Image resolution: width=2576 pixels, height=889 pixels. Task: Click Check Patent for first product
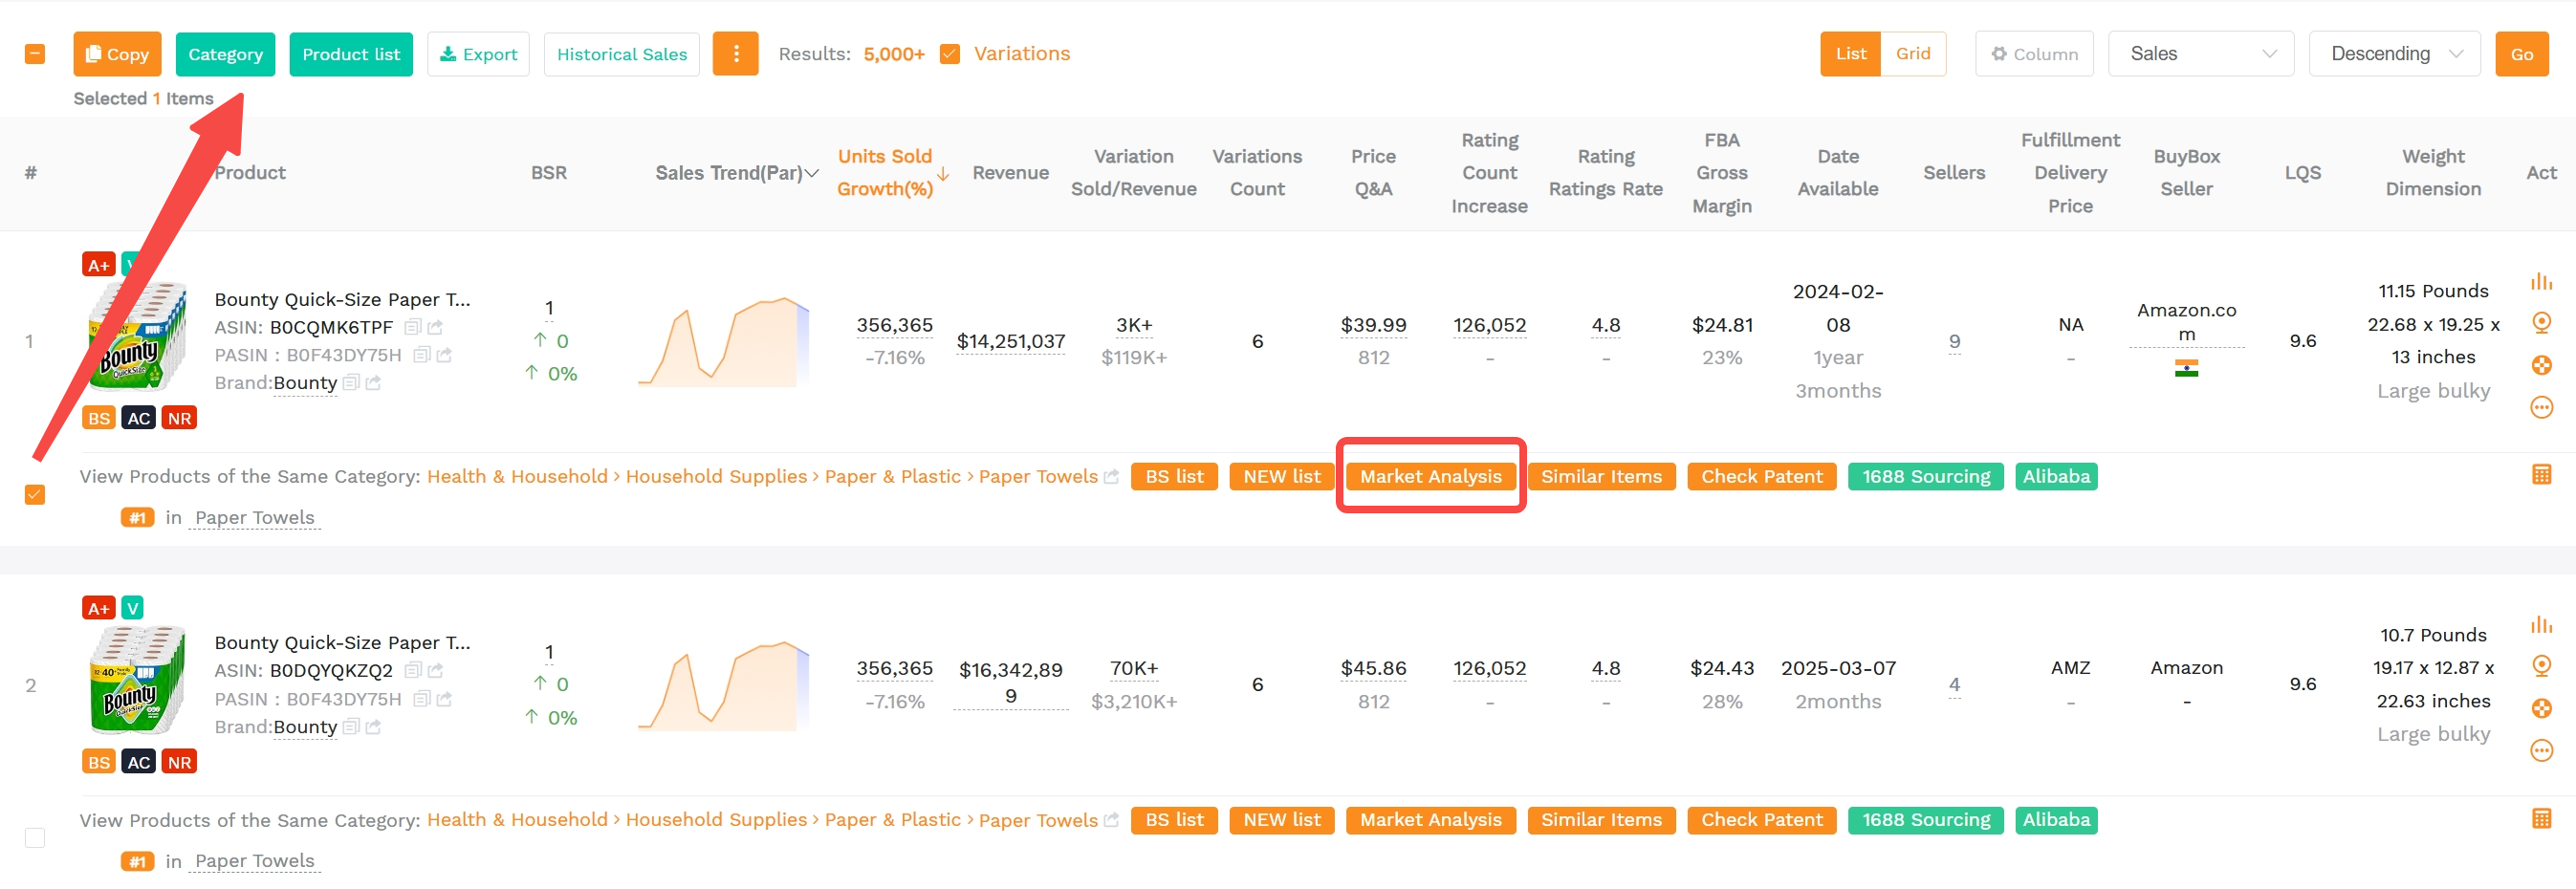(1761, 476)
